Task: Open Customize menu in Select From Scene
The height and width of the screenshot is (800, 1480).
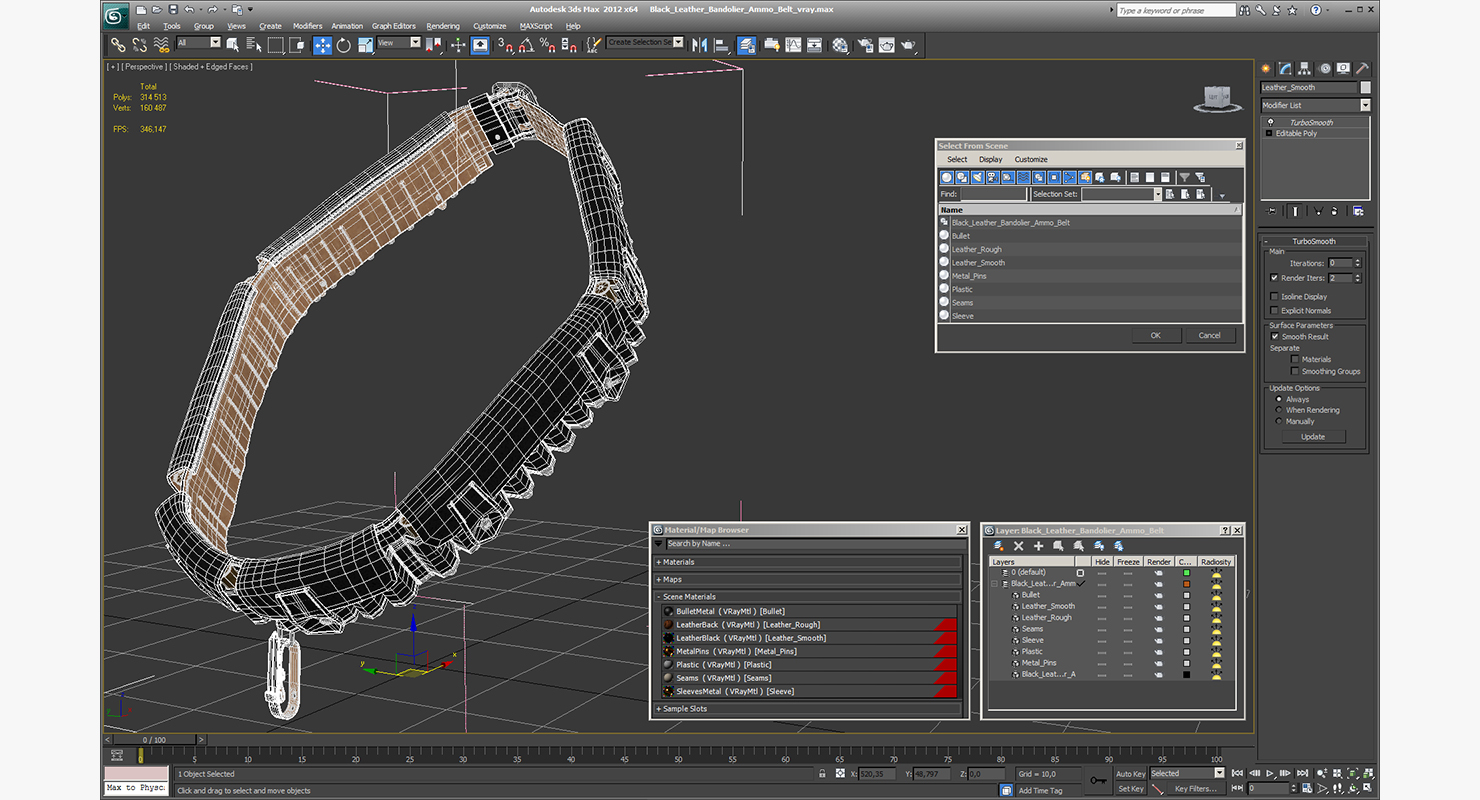Action: (1031, 159)
